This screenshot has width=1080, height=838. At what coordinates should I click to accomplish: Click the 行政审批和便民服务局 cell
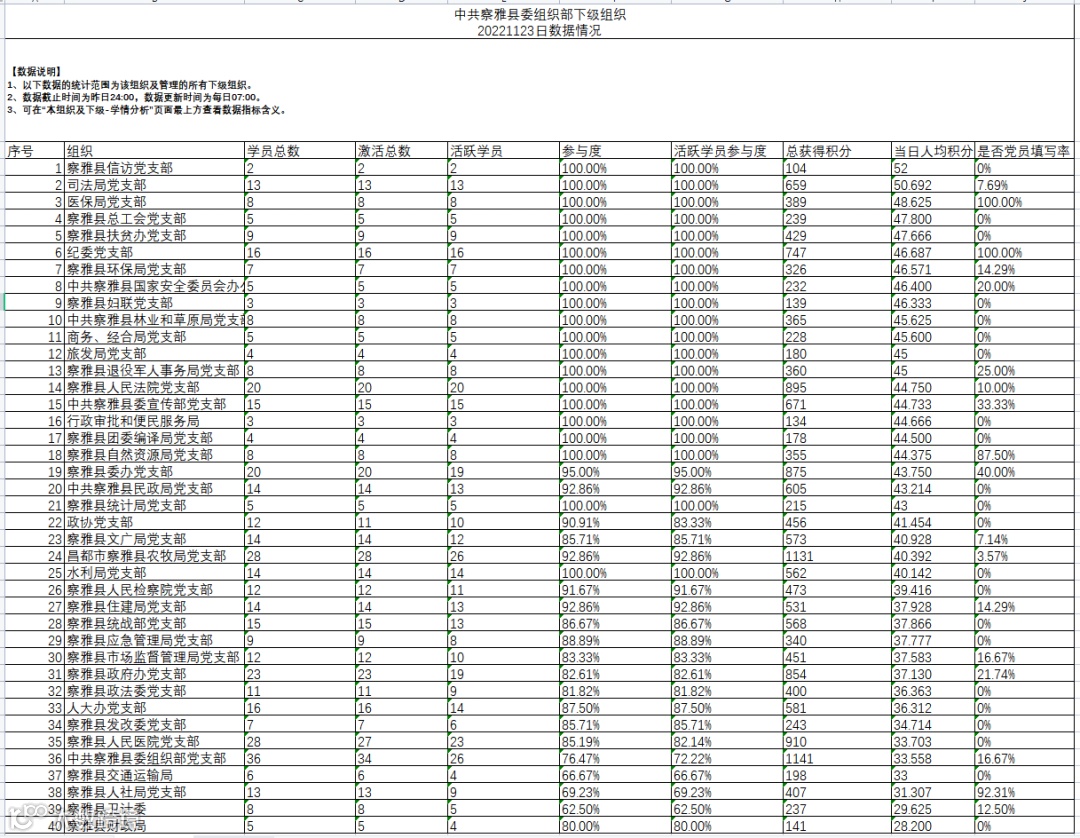tap(155, 421)
